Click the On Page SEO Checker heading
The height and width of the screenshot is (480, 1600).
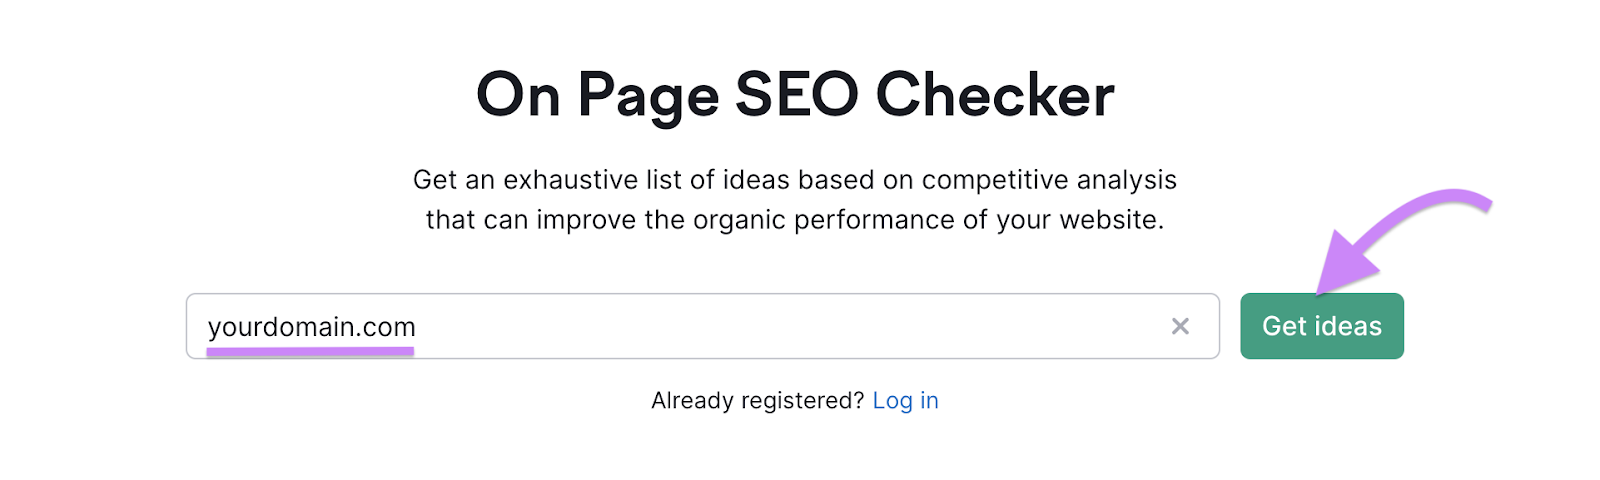(795, 95)
